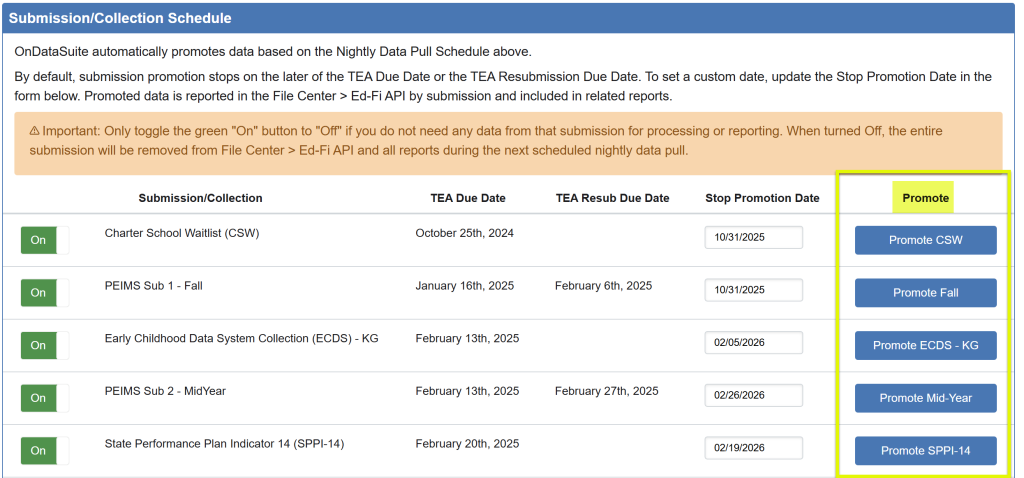Image resolution: width=1024 pixels, height=478 pixels.
Task: Start the Promote SPPI-14 action
Action: pos(925,451)
